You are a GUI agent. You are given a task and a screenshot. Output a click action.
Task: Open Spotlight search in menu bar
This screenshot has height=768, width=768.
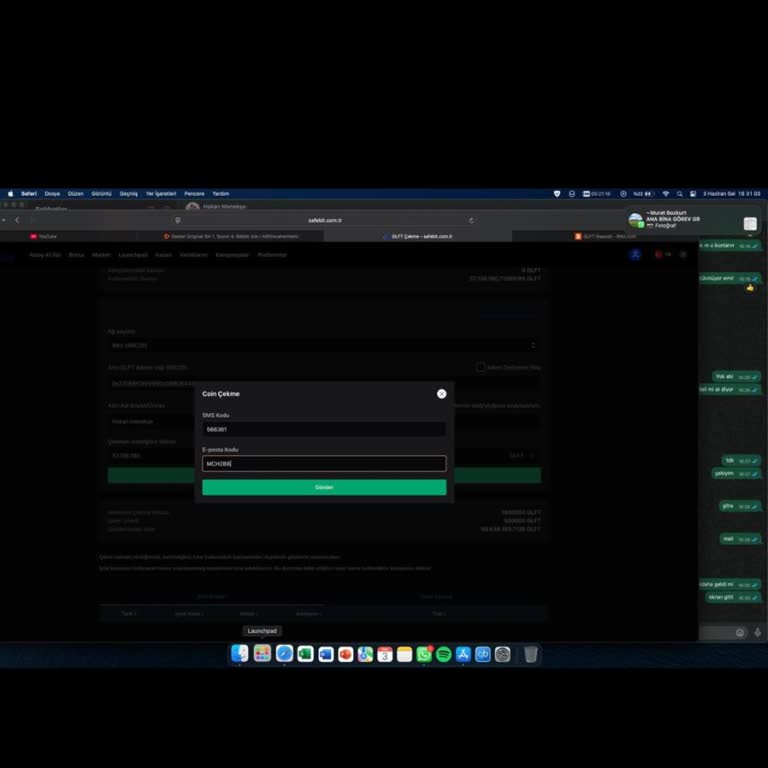[x=680, y=193]
